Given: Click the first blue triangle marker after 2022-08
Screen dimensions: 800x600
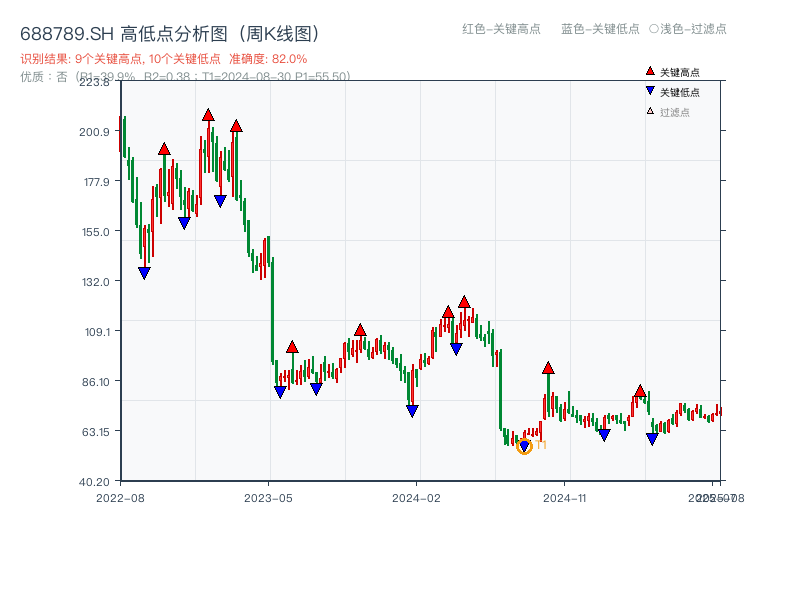Looking at the screenshot, I should point(144,271).
